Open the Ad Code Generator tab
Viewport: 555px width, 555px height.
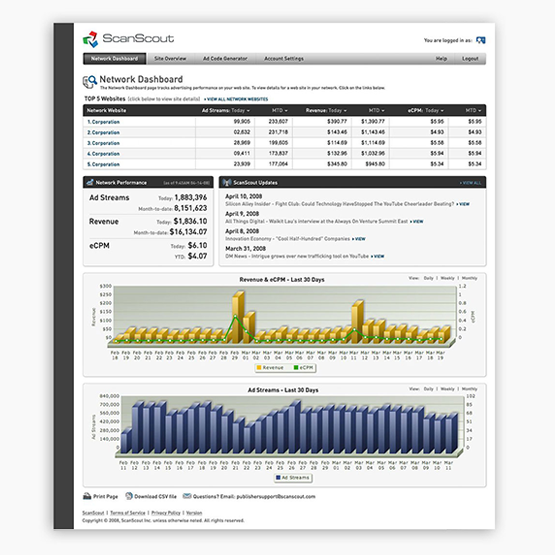tap(225, 59)
